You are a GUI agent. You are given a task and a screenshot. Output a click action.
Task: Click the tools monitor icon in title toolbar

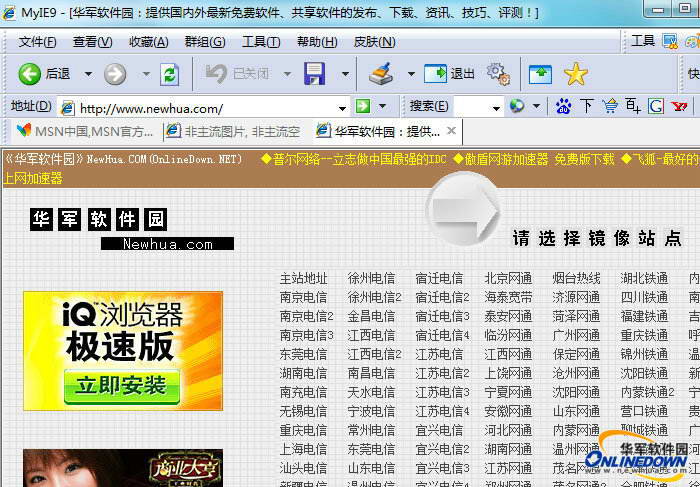pyautogui.click(x=670, y=42)
